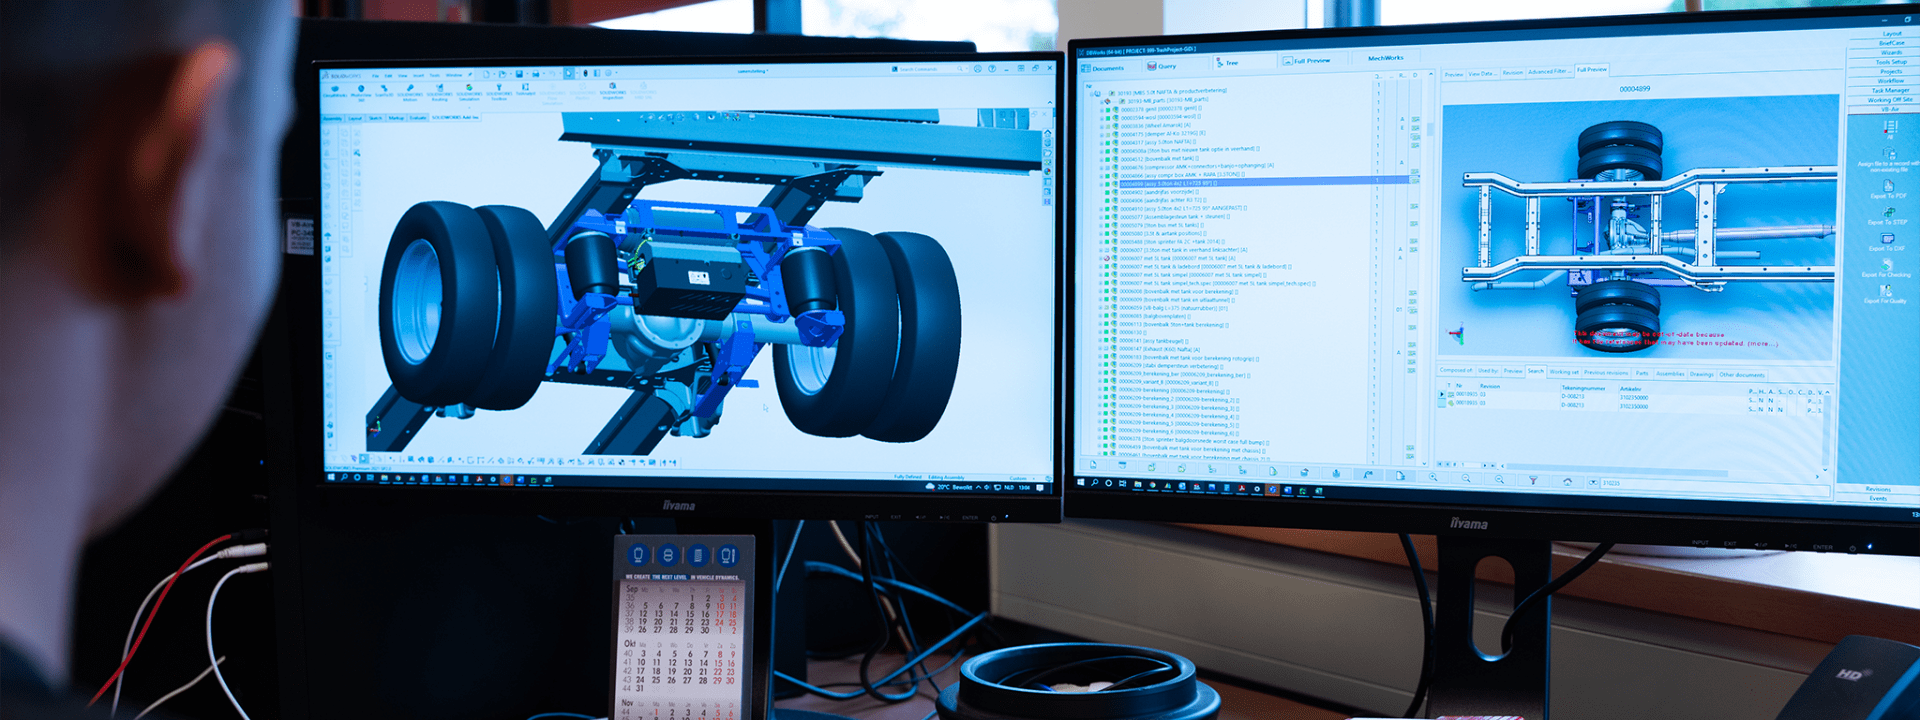1920x720 pixels.
Task: Click the Assign file to record icon
Action: pos(1888,154)
